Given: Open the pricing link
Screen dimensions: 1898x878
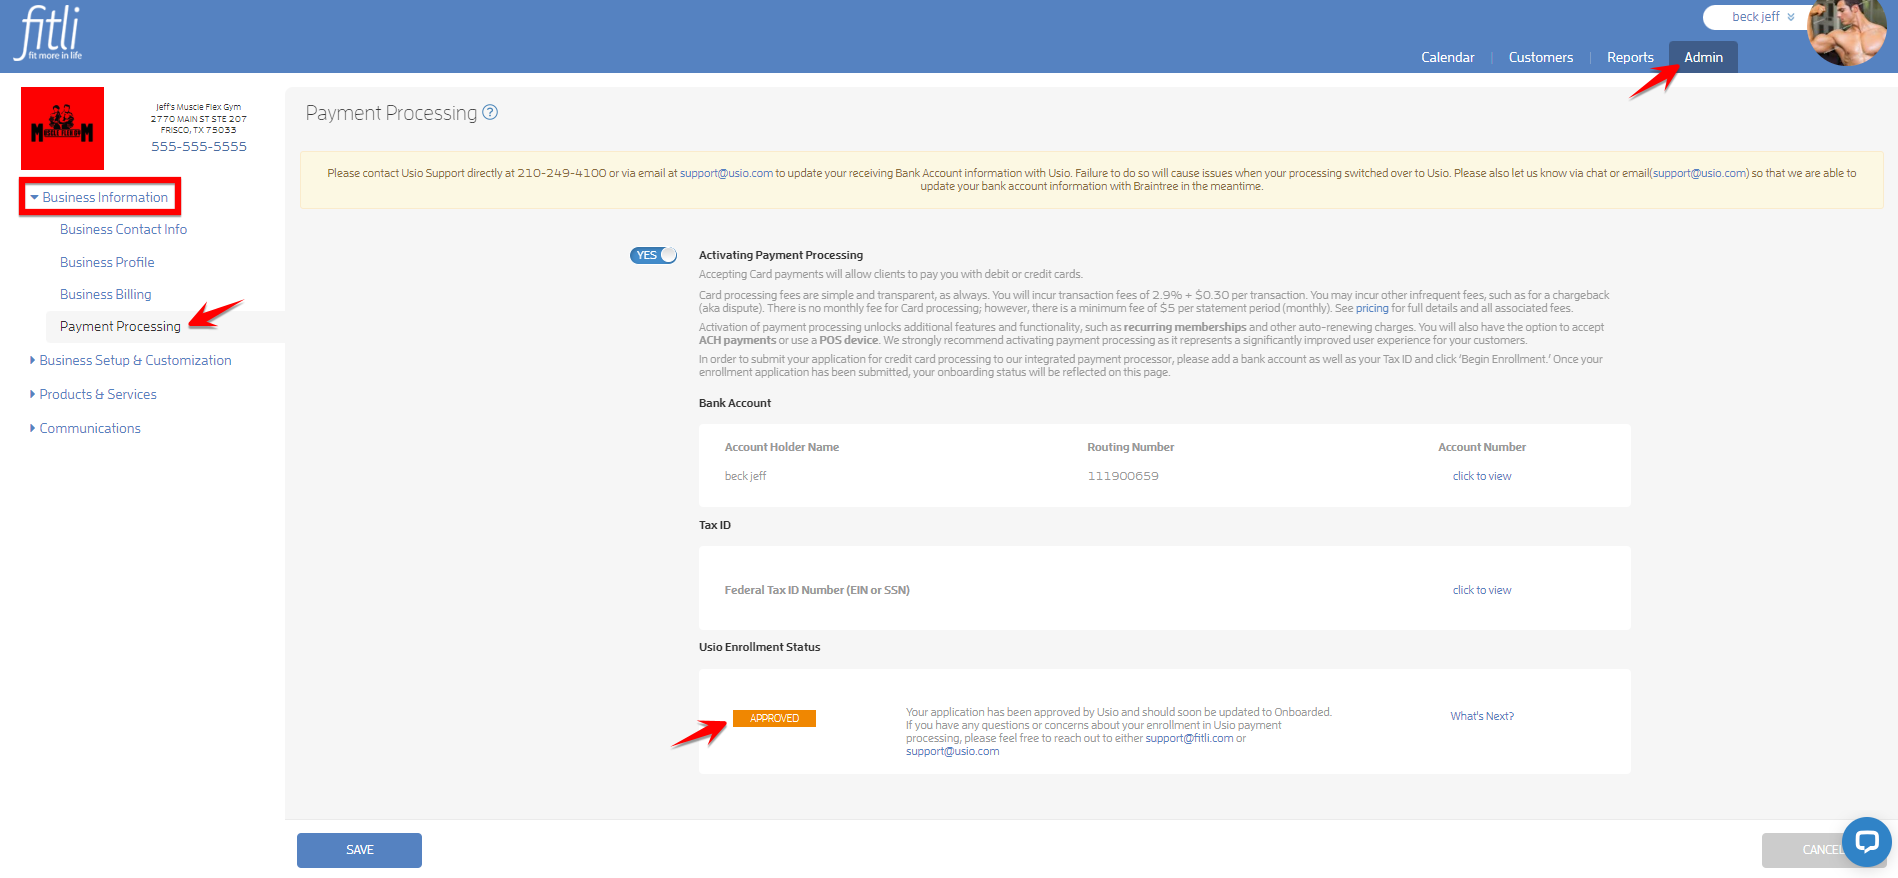Looking at the screenshot, I should [1372, 308].
